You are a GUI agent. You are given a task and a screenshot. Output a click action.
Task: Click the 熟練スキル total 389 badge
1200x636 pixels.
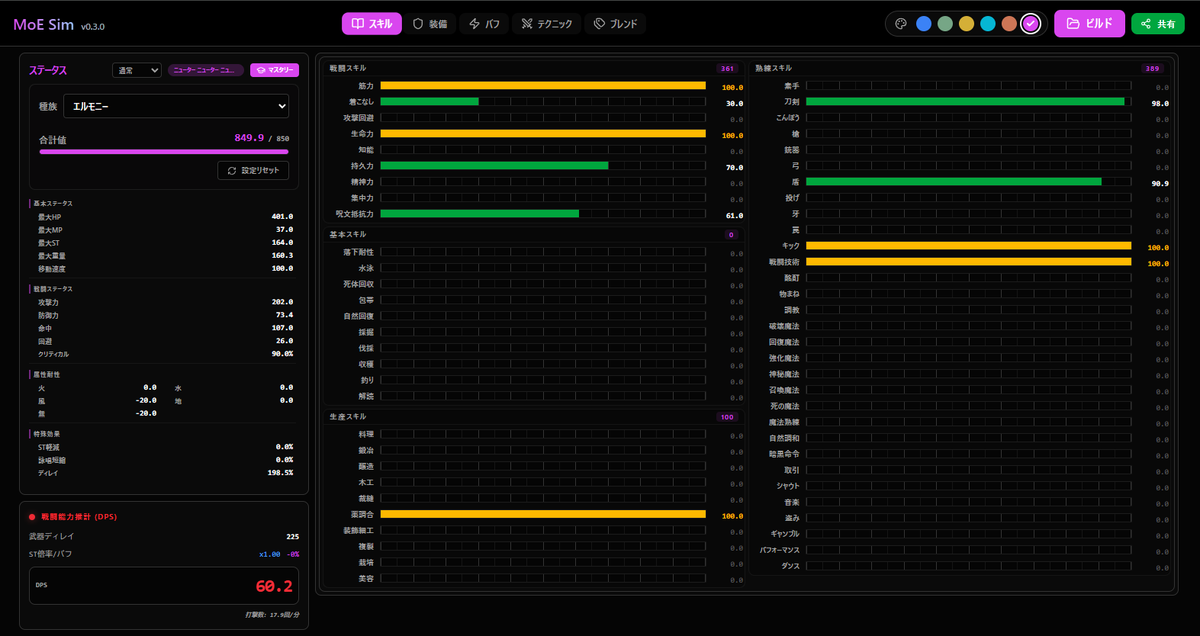pyautogui.click(x=1153, y=69)
